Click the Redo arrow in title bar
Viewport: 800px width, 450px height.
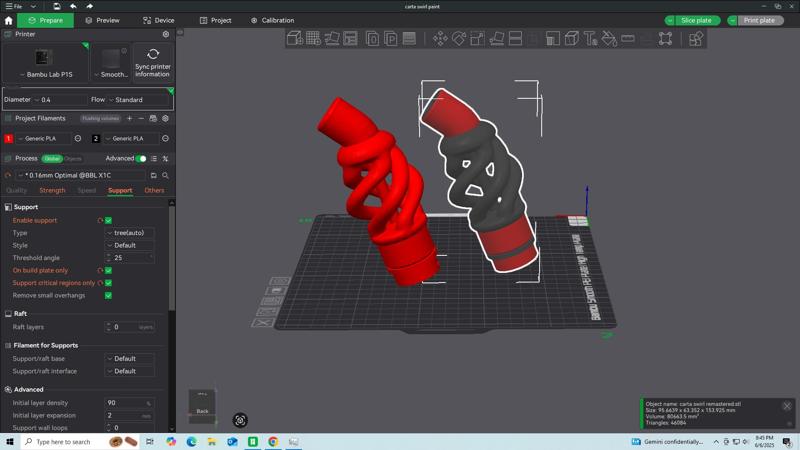click(x=89, y=6)
